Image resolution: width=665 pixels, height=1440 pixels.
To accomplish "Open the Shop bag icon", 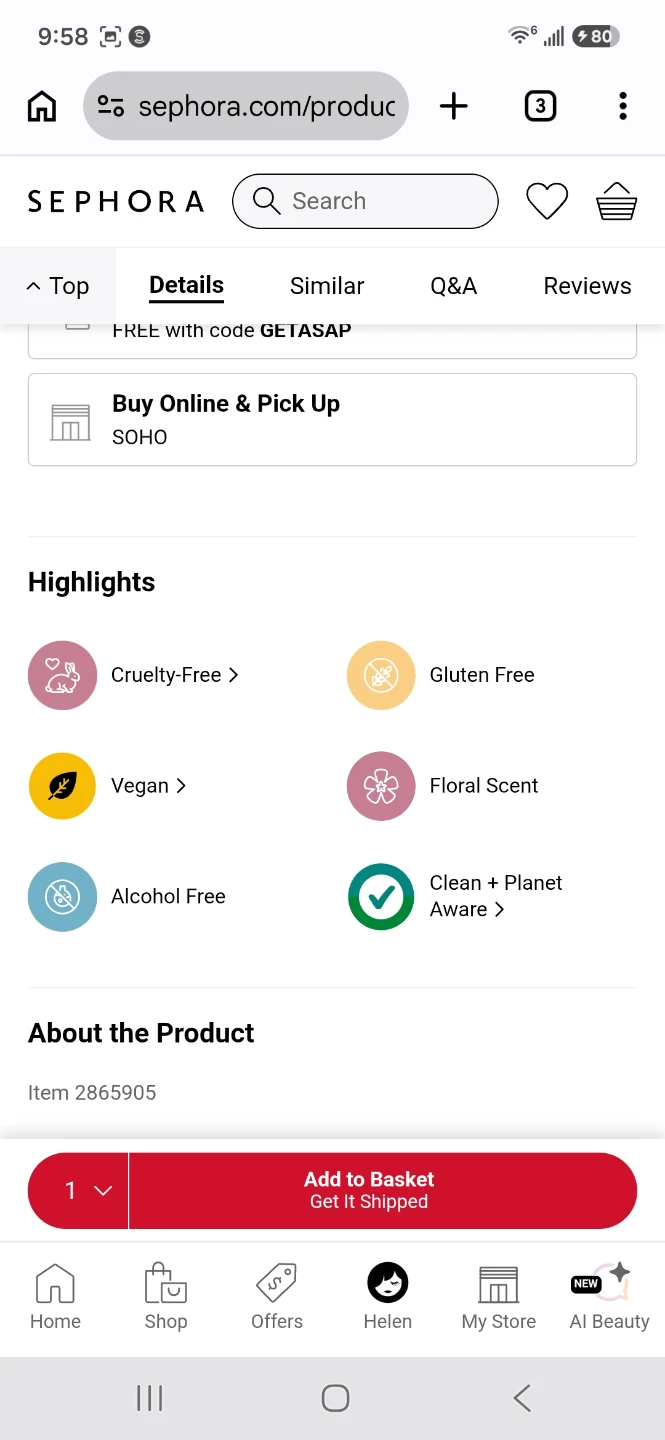I will [x=166, y=1282].
